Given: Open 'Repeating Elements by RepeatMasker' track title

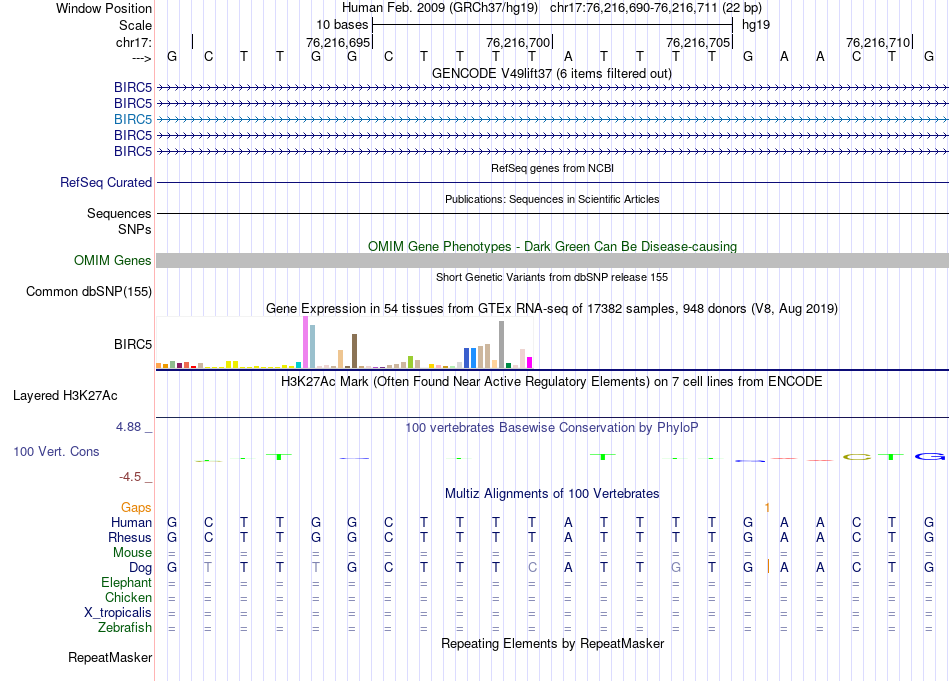Looking at the screenshot, I should (552, 643).
